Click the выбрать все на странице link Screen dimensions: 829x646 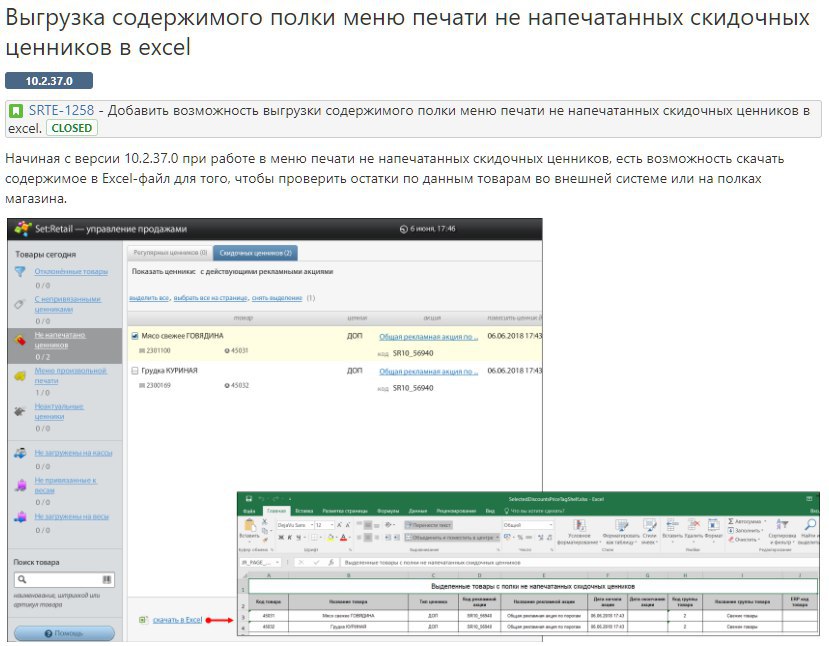(x=210, y=298)
